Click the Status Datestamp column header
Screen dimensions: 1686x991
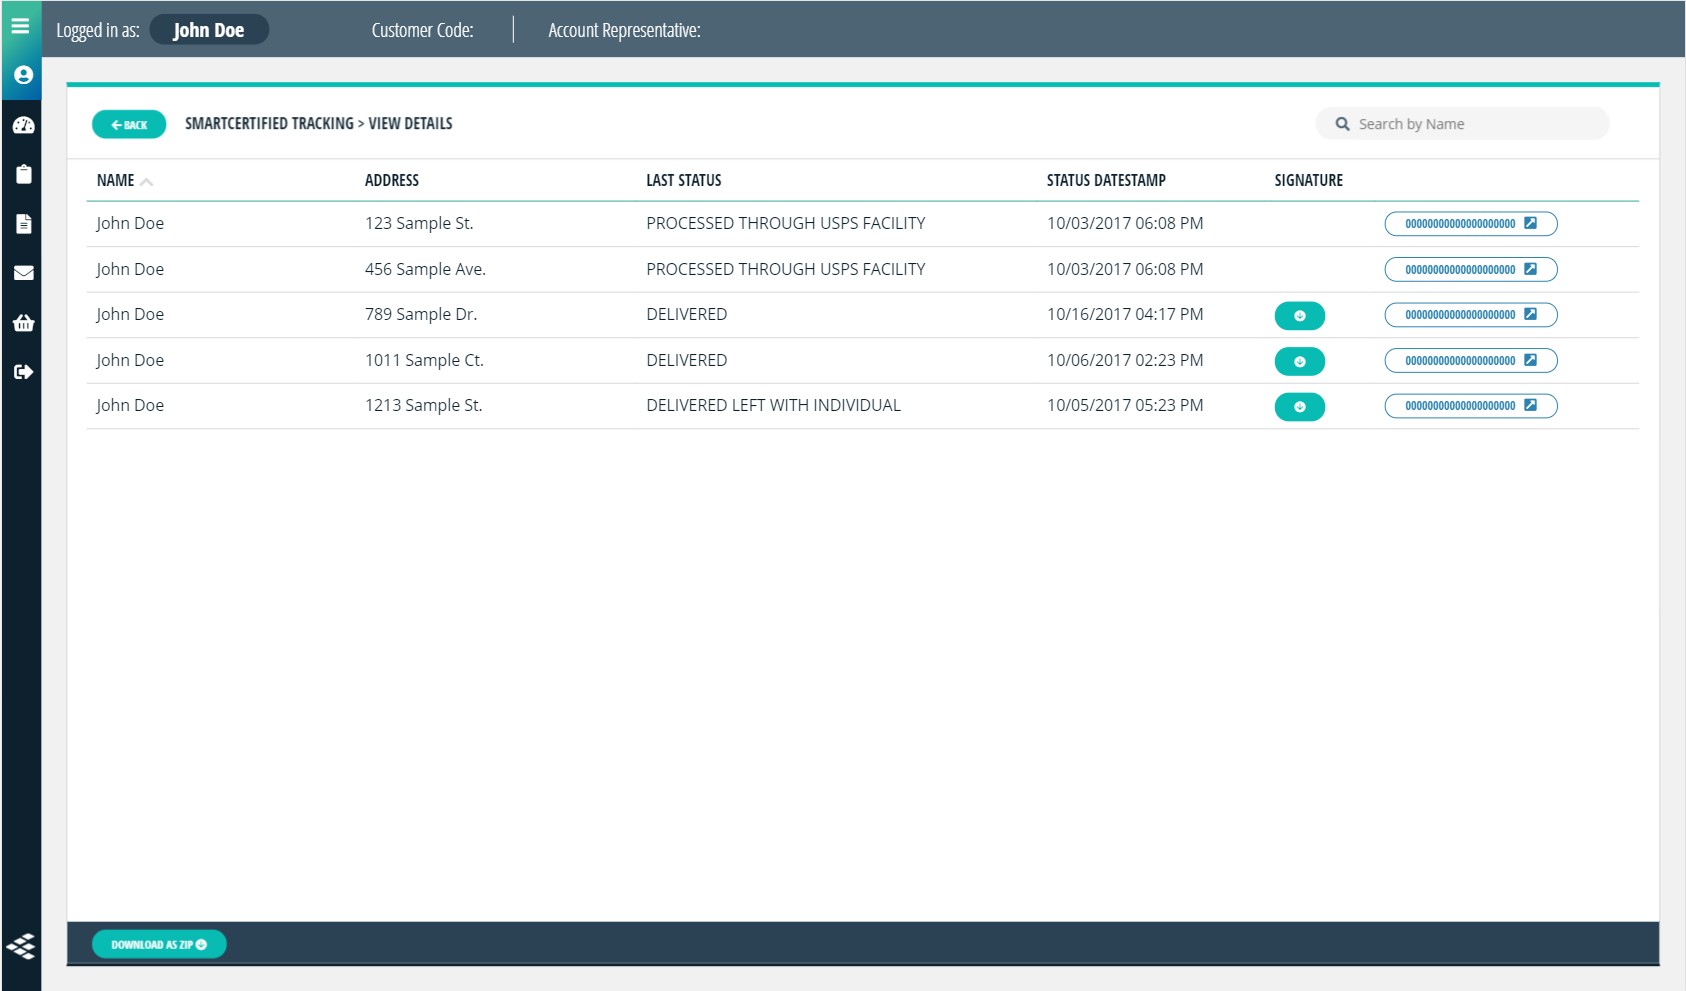[x=1106, y=180]
